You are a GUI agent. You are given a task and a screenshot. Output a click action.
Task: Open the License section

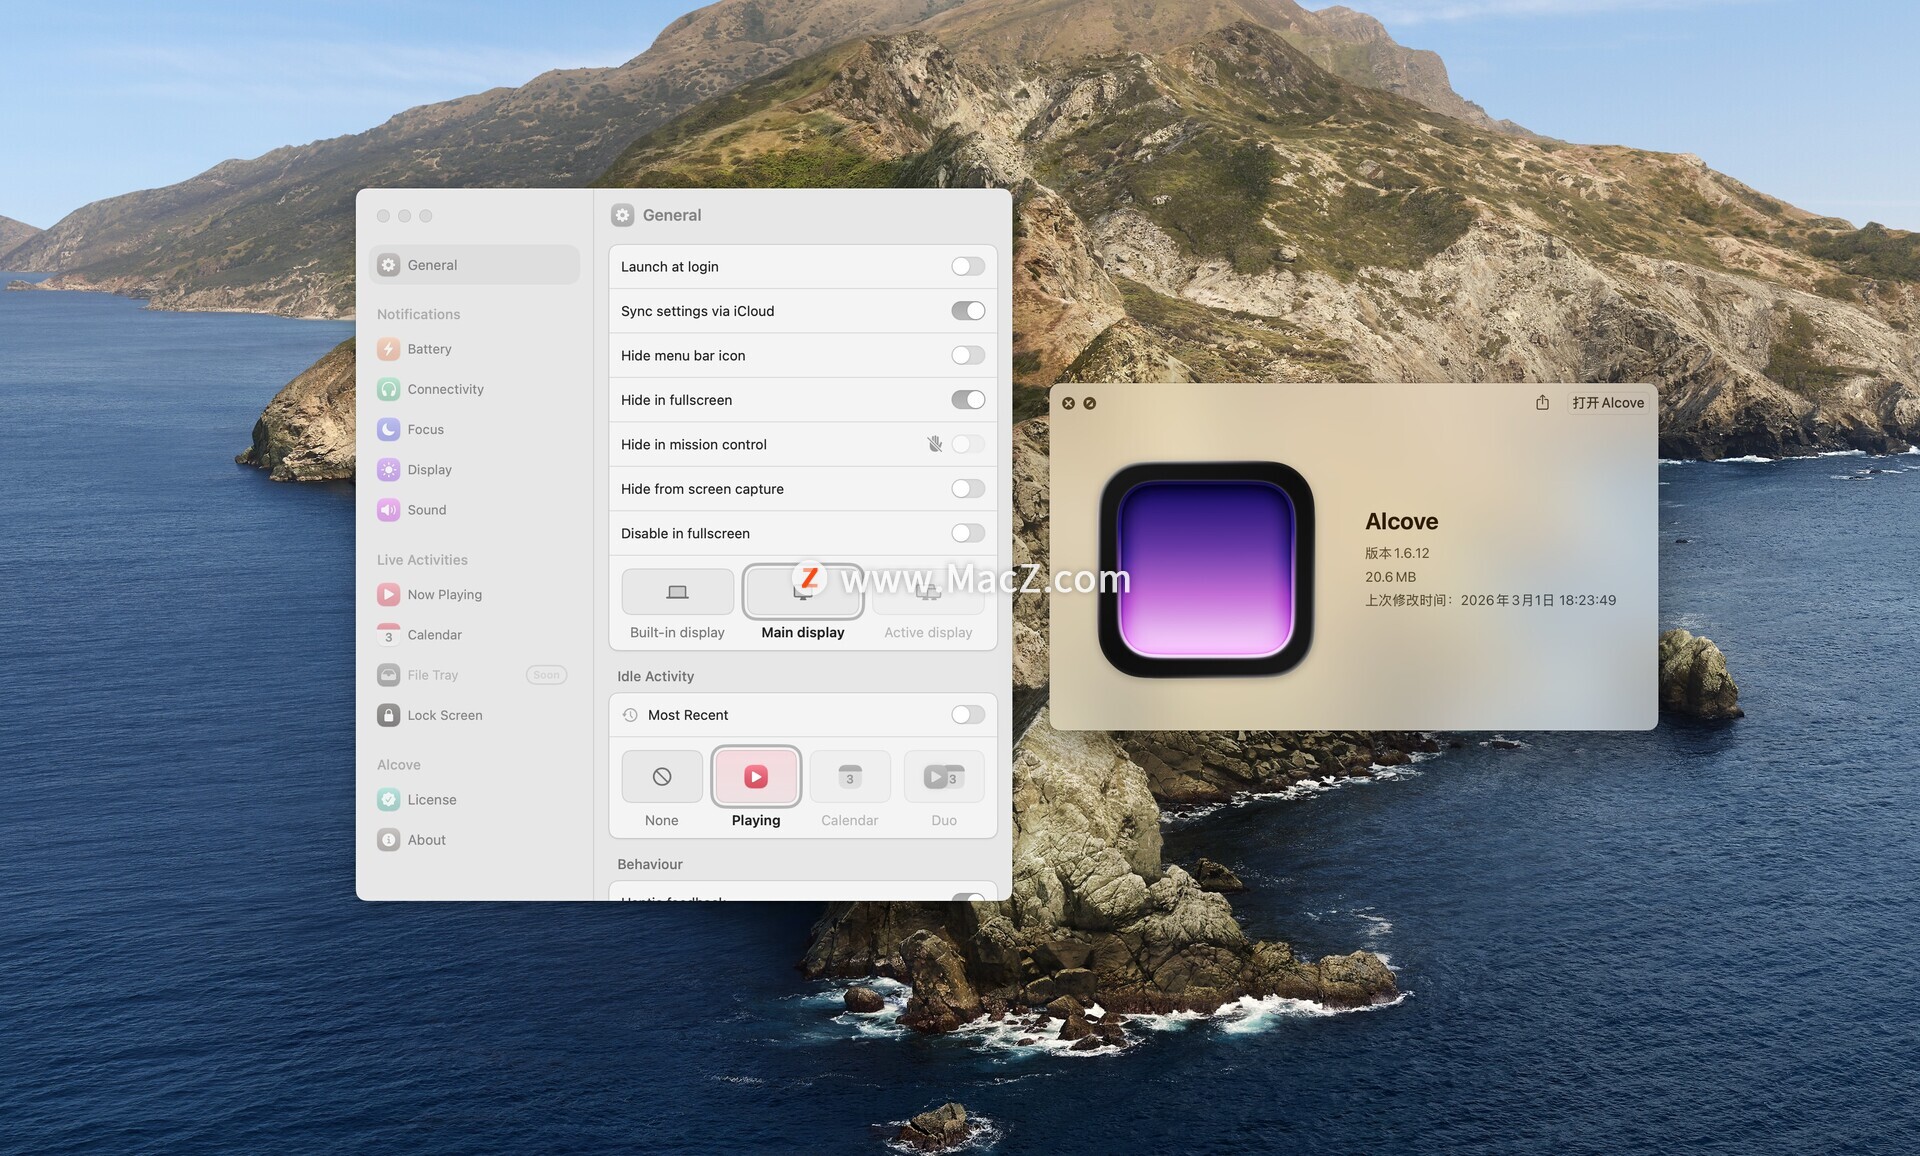(x=431, y=800)
